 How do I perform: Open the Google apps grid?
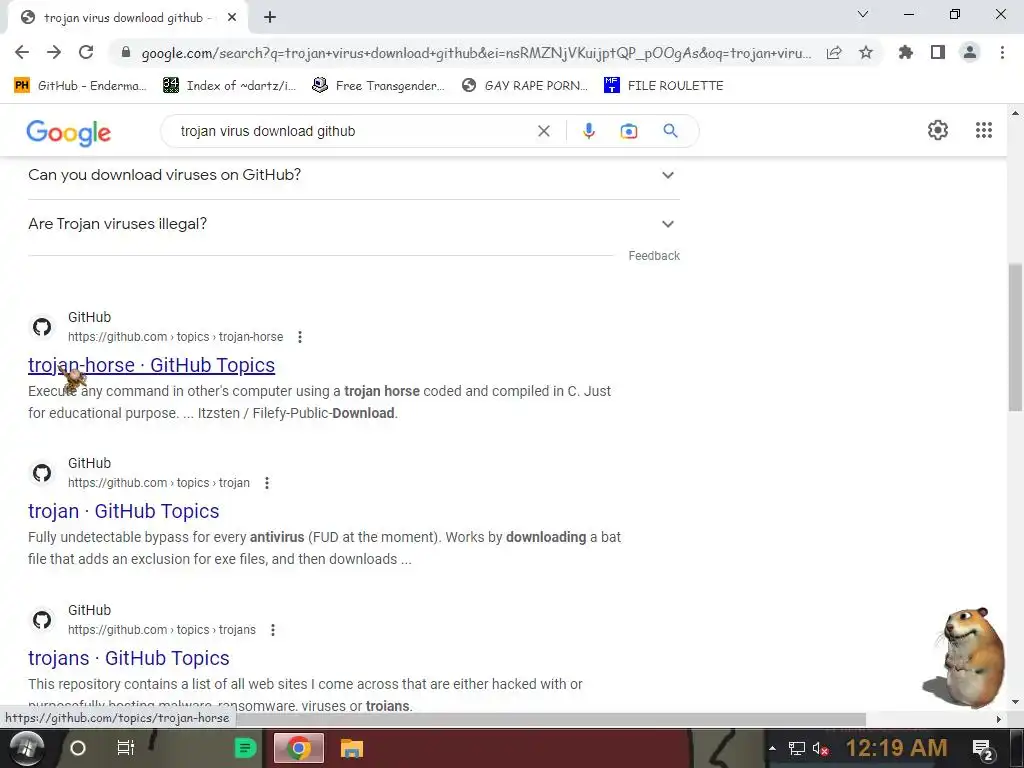(984, 130)
